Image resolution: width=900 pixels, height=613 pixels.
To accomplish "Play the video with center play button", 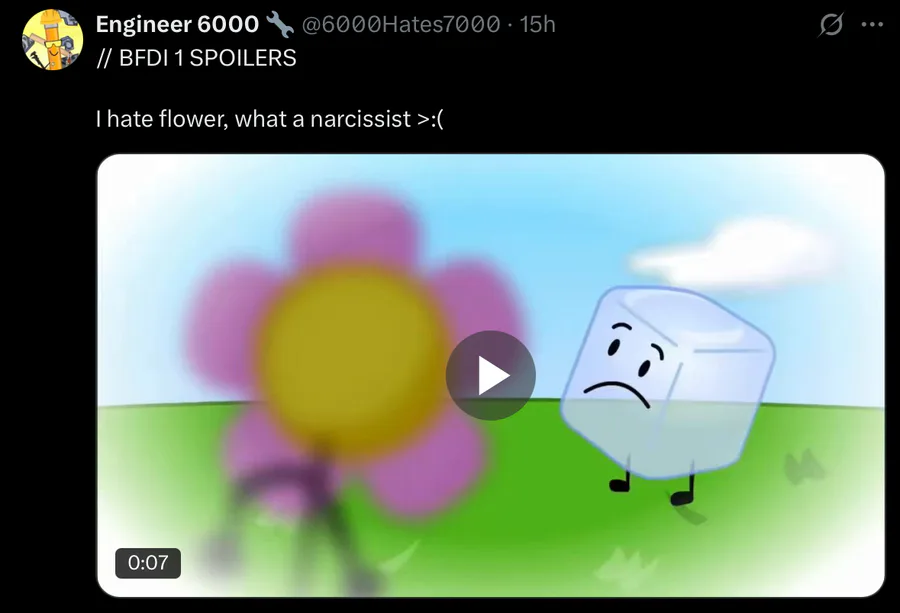I will (x=491, y=375).
